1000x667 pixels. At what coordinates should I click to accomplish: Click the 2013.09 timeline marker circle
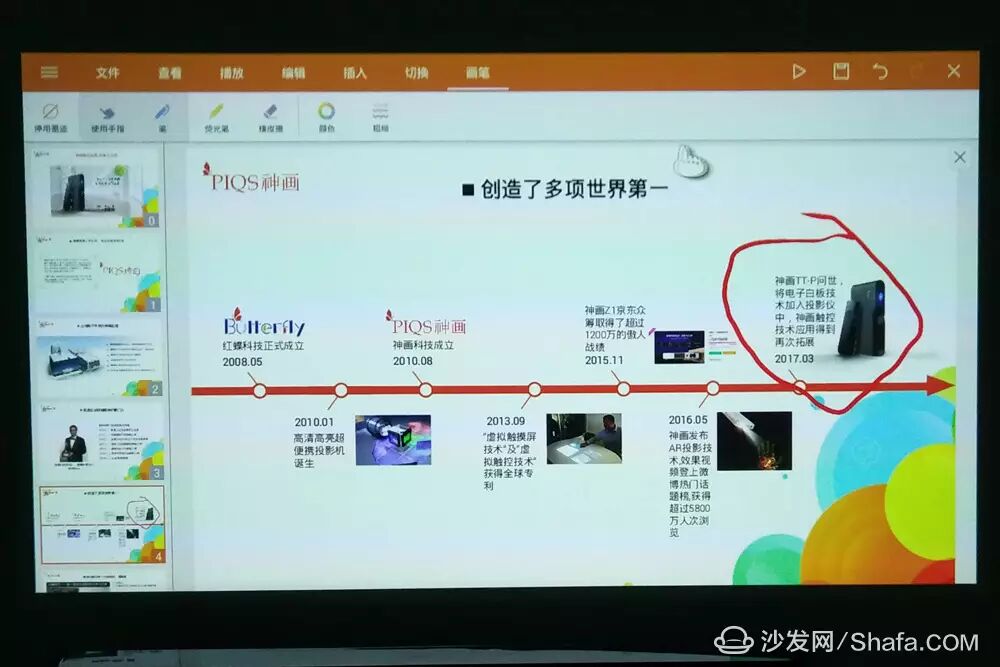tap(534, 389)
